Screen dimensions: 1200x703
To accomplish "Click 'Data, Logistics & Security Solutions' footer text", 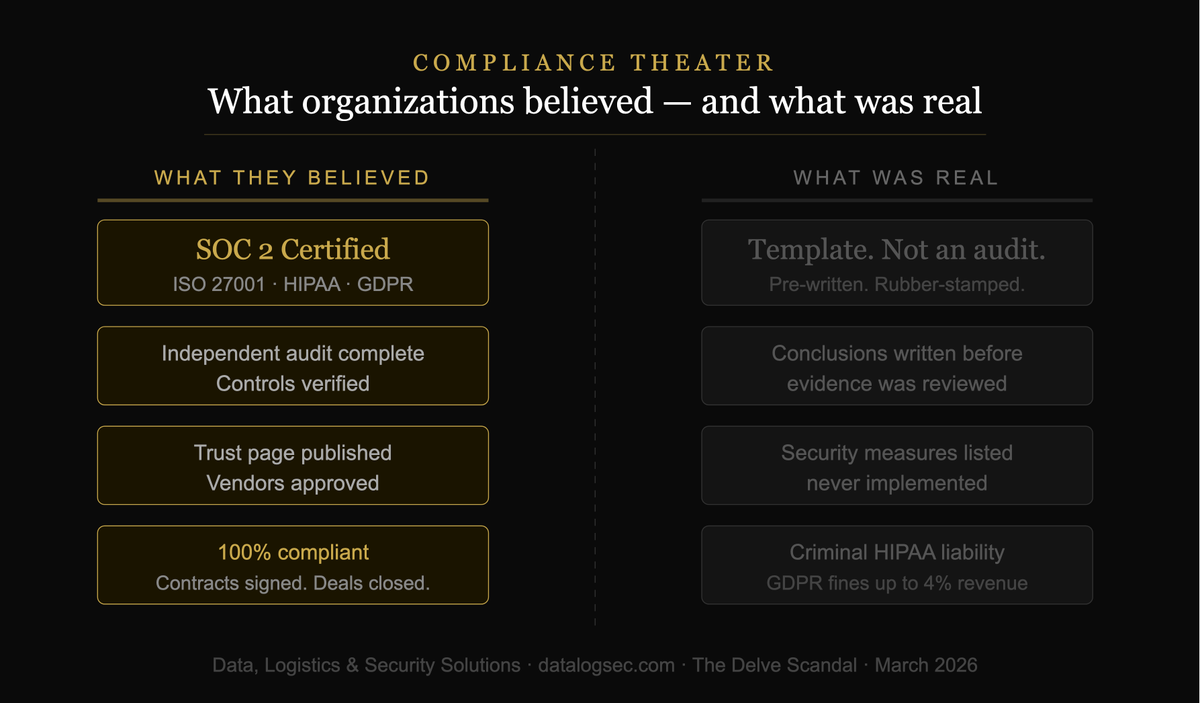I will pos(366,665).
